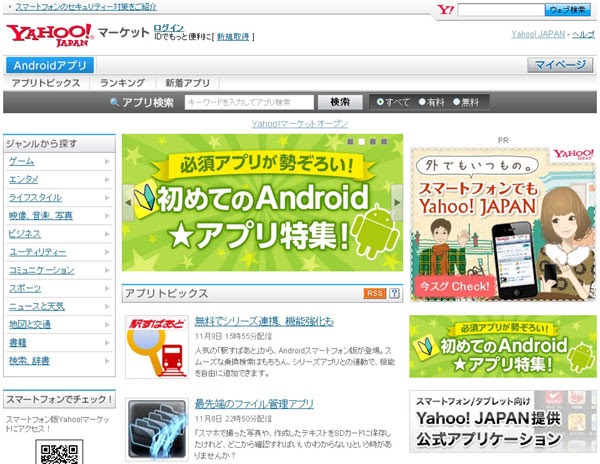
Task: Show next banner with right arrow
Action: pos(397,202)
